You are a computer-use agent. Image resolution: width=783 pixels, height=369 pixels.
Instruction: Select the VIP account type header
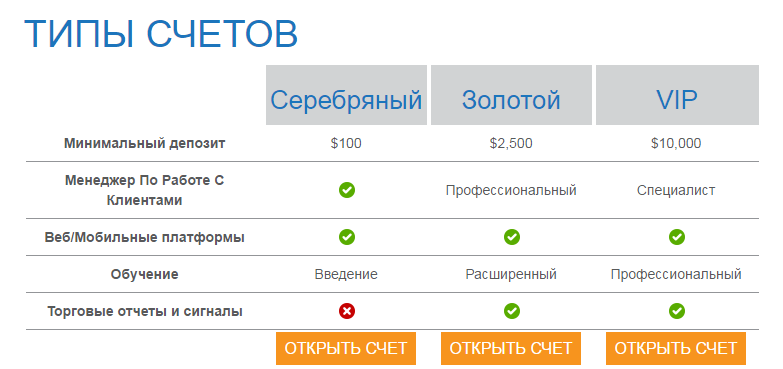677,95
